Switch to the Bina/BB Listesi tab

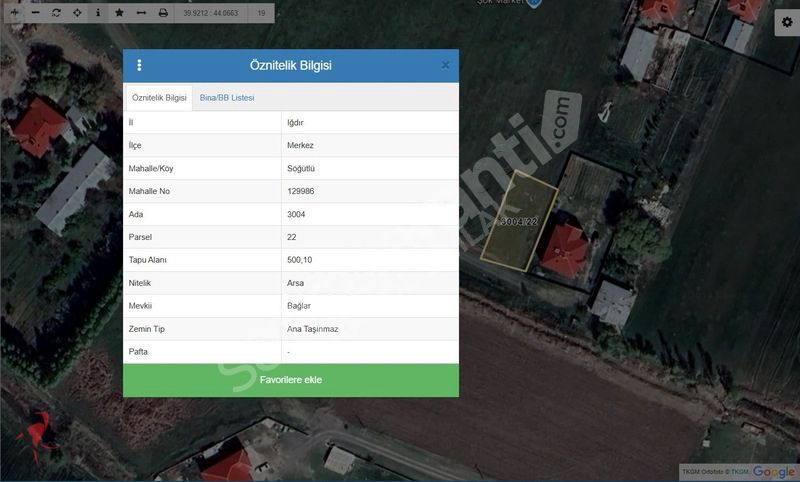[227, 97]
